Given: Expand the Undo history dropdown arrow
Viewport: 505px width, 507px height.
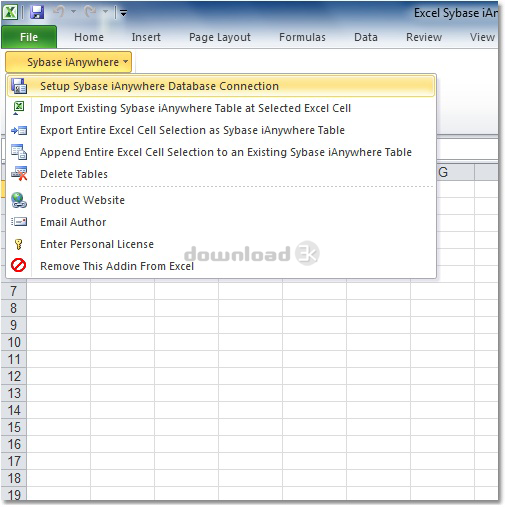Looking at the screenshot, I should [73, 12].
